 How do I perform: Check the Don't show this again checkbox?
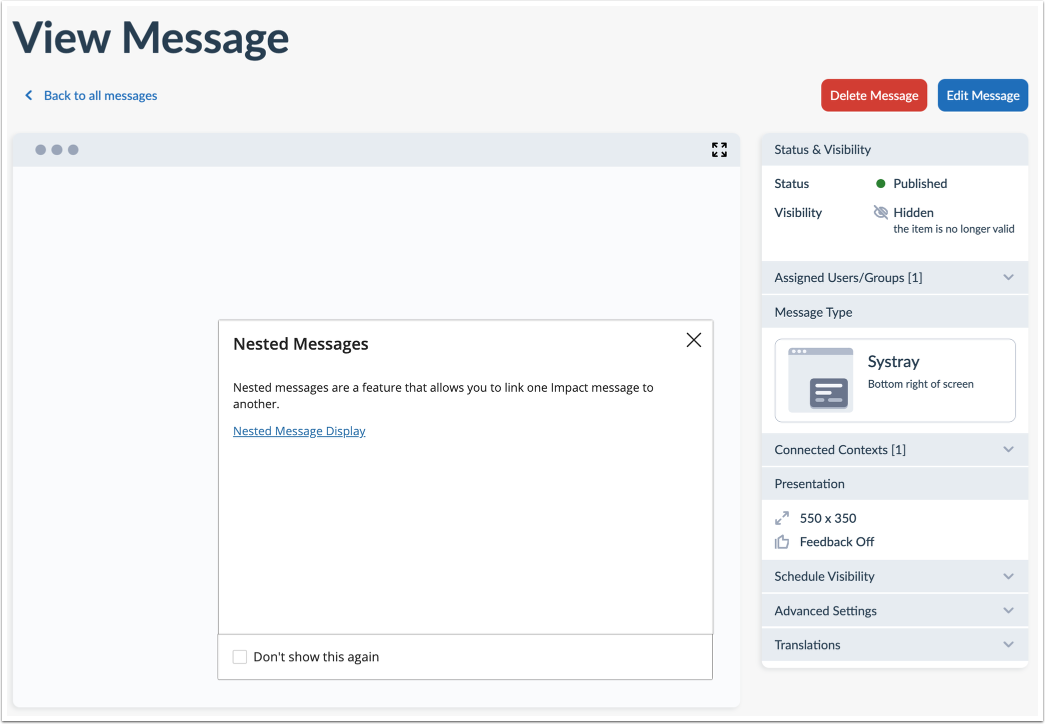click(239, 656)
